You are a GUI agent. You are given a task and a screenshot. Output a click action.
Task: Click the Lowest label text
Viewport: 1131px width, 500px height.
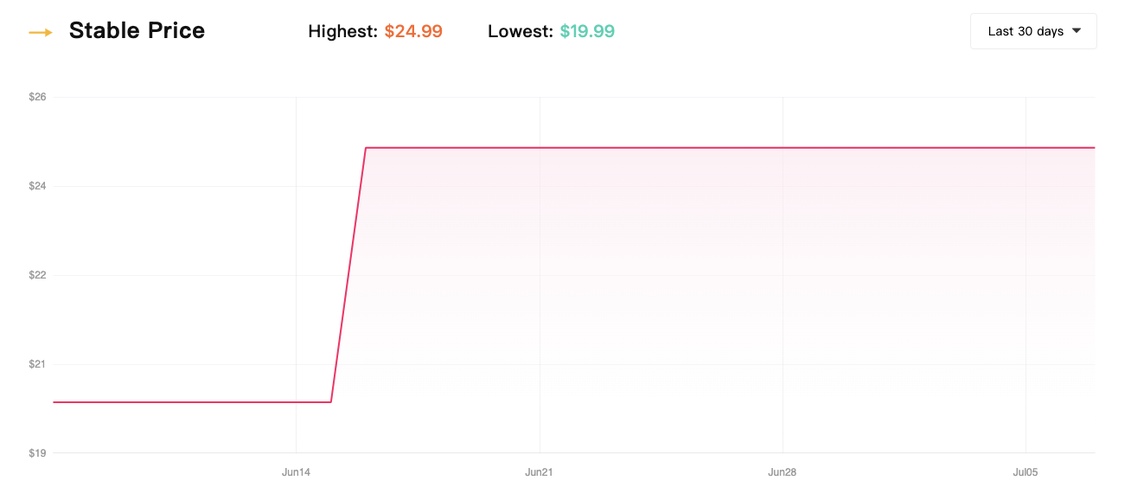521,32
